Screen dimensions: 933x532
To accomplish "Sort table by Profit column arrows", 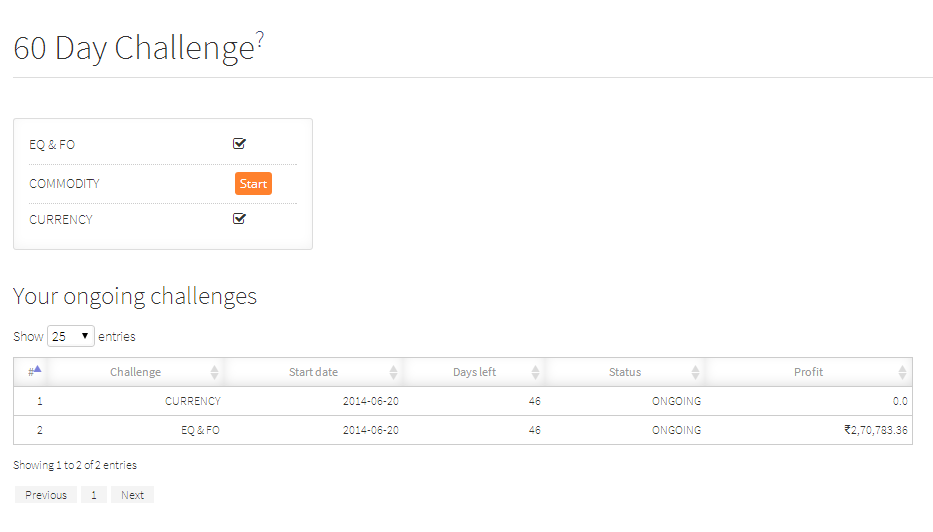I will [902, 373].
